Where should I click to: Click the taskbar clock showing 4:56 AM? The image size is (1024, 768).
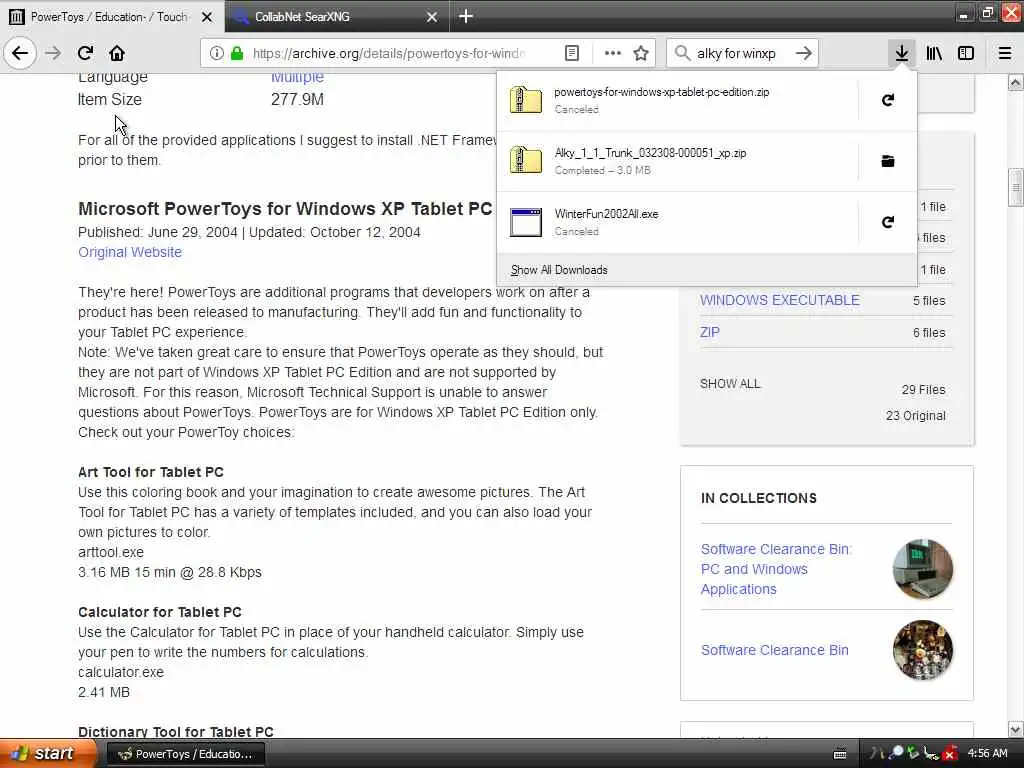coord(987,753)
